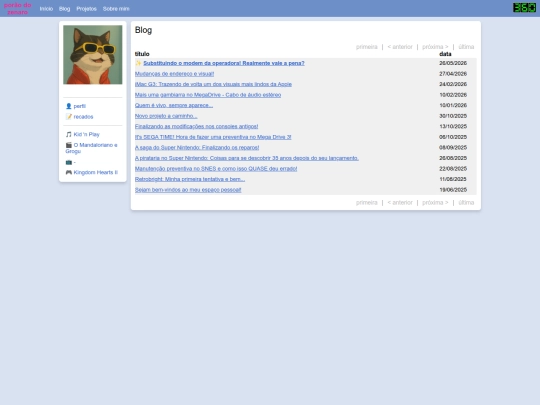
Task: Click the date 19/06/2025
Action: coord(453,190)
